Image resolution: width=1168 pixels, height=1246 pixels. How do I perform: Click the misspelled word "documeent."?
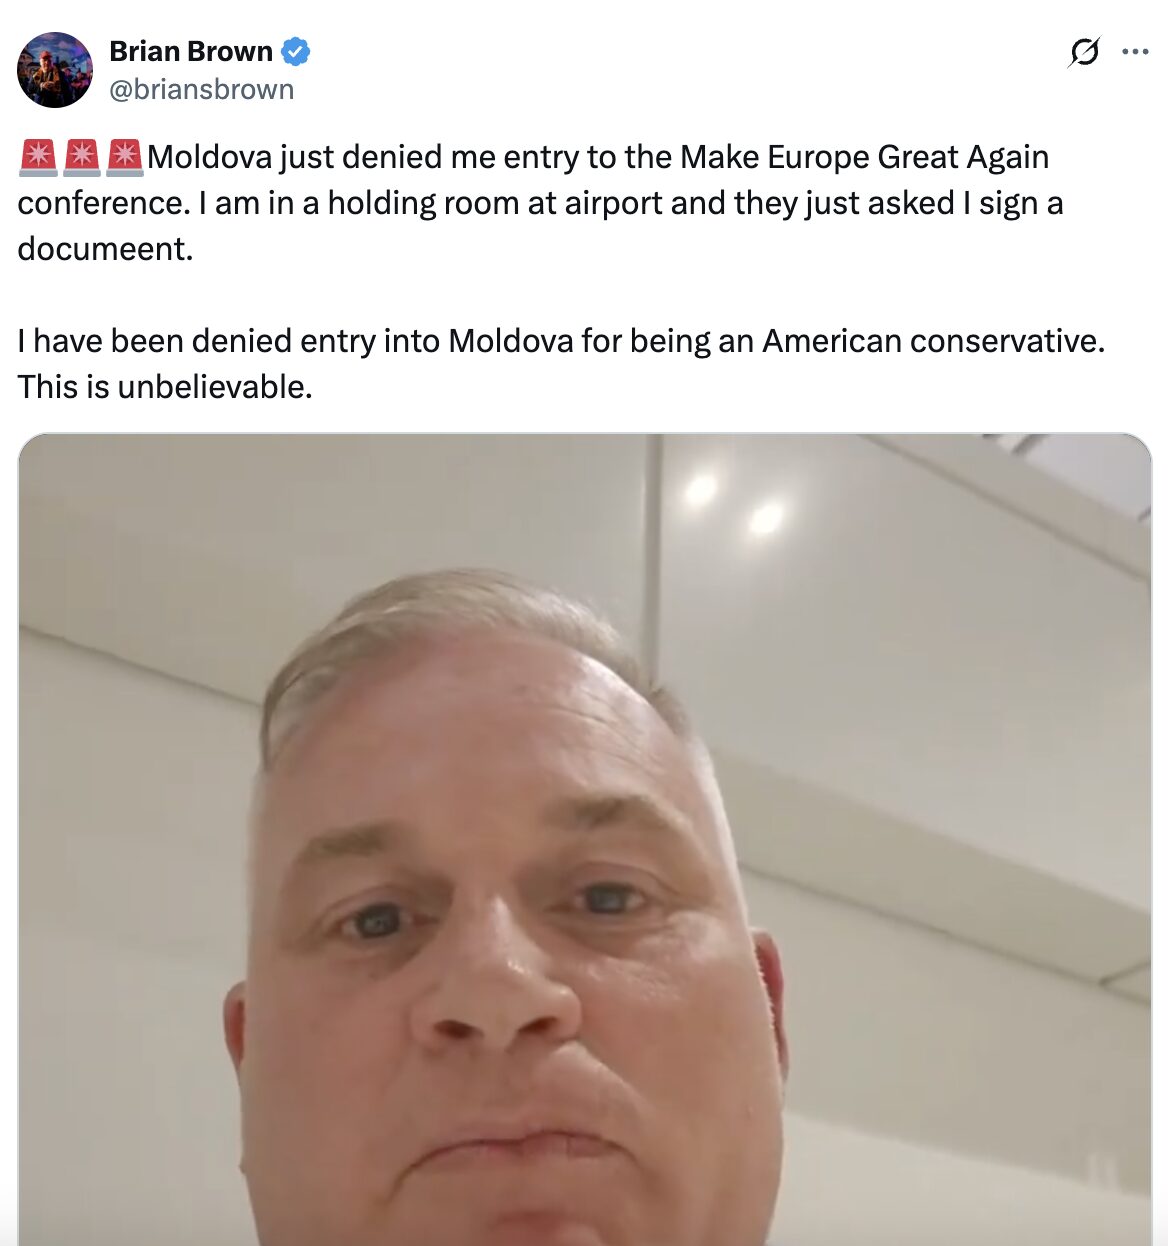(105, 248)
